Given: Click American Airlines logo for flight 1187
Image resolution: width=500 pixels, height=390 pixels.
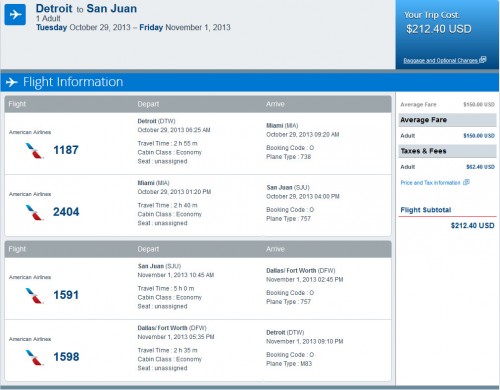Looking at the screenshot, I should click(34, 150).
